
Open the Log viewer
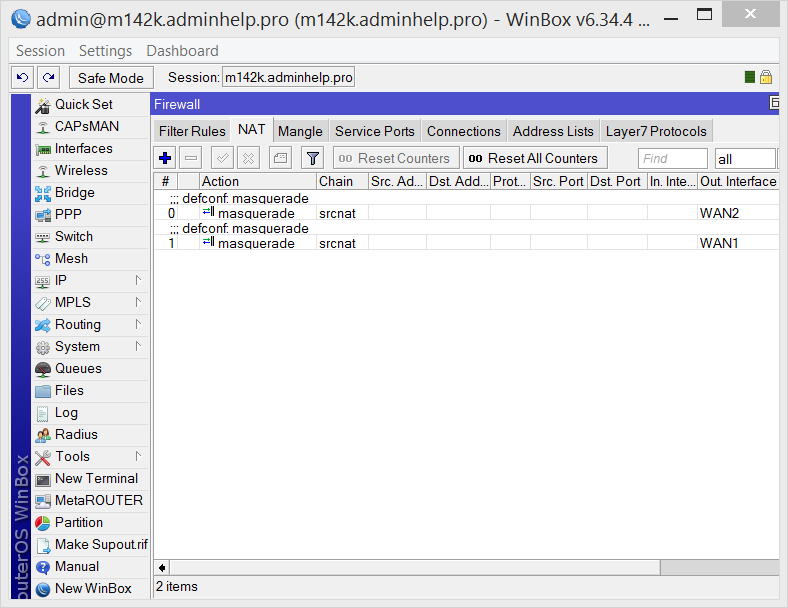point(91,413)
